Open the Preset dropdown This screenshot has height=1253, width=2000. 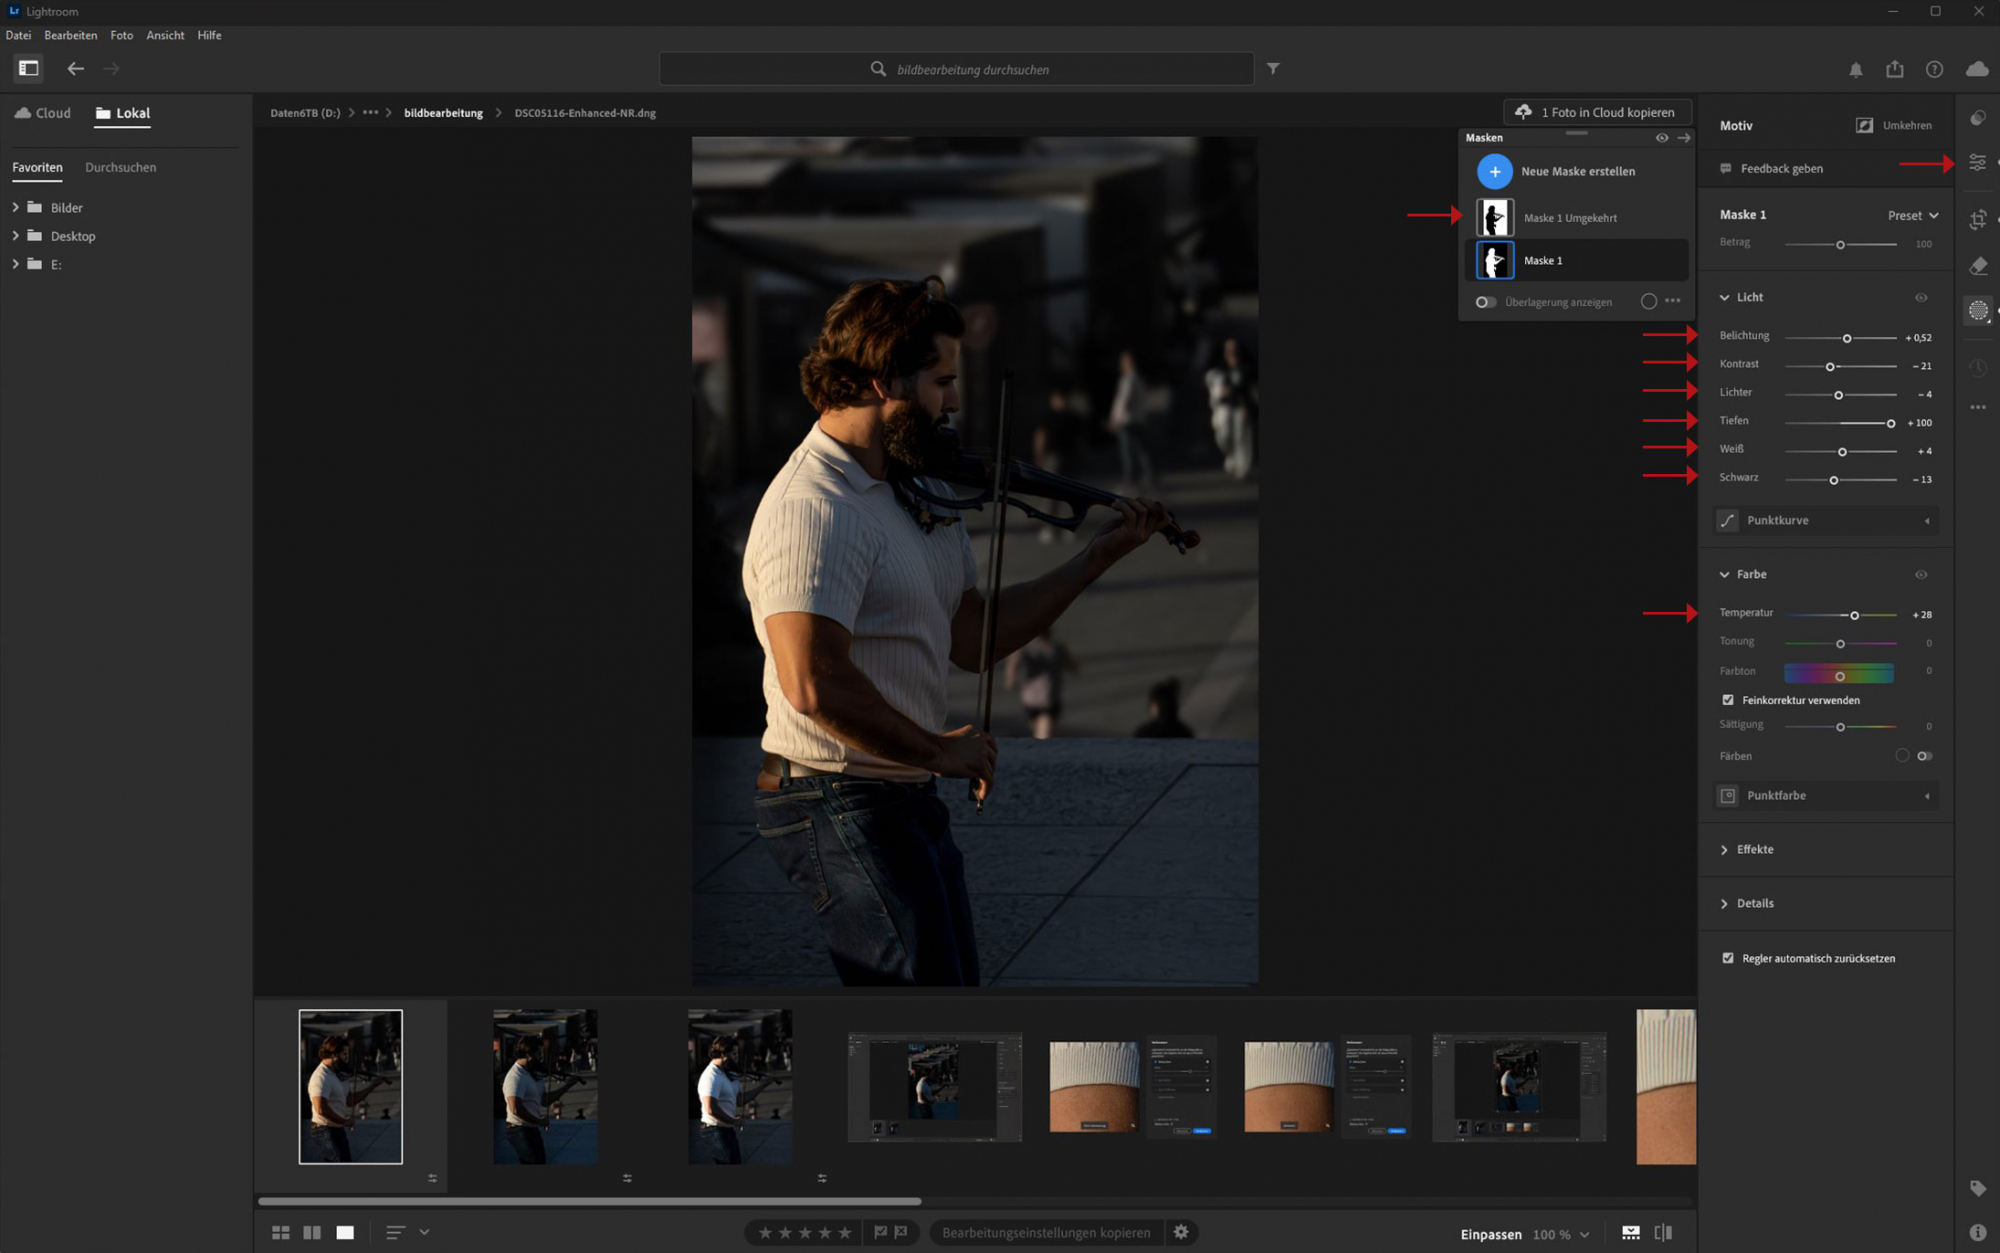[1912, 215]
